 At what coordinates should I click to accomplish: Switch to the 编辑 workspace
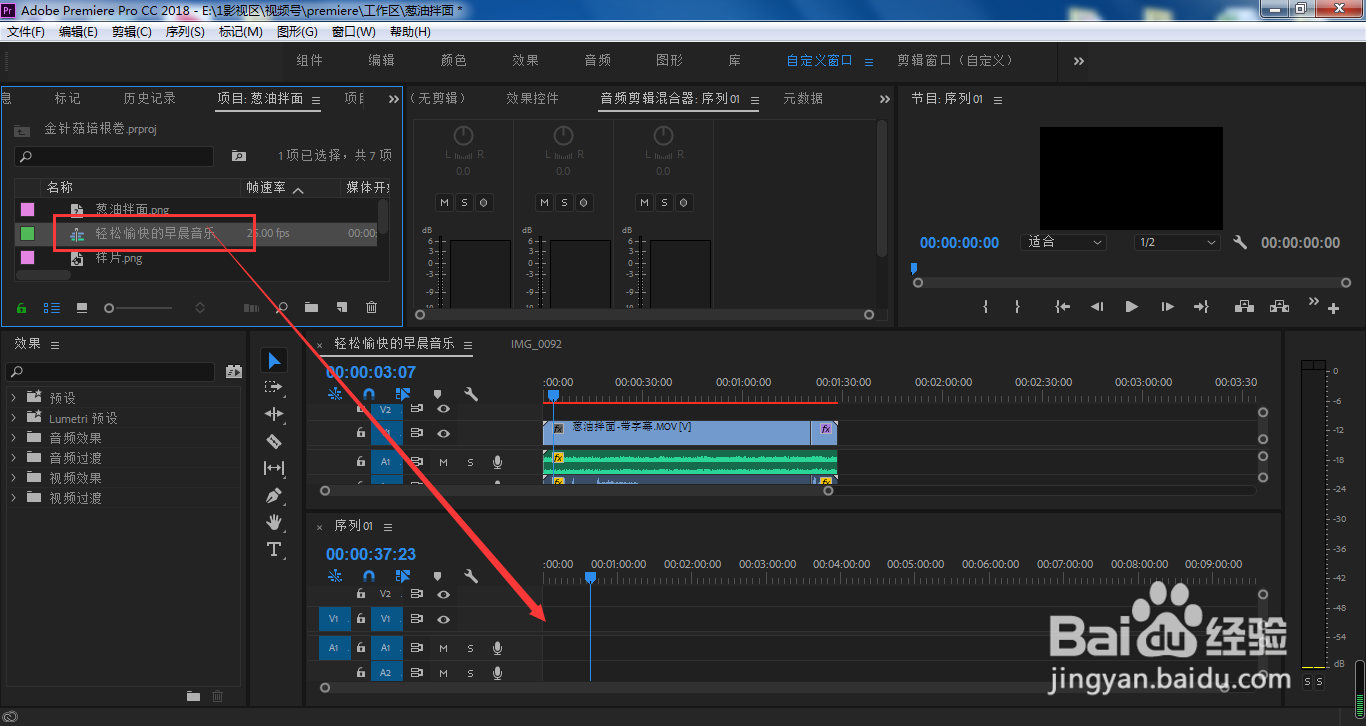tap(382, 60)
